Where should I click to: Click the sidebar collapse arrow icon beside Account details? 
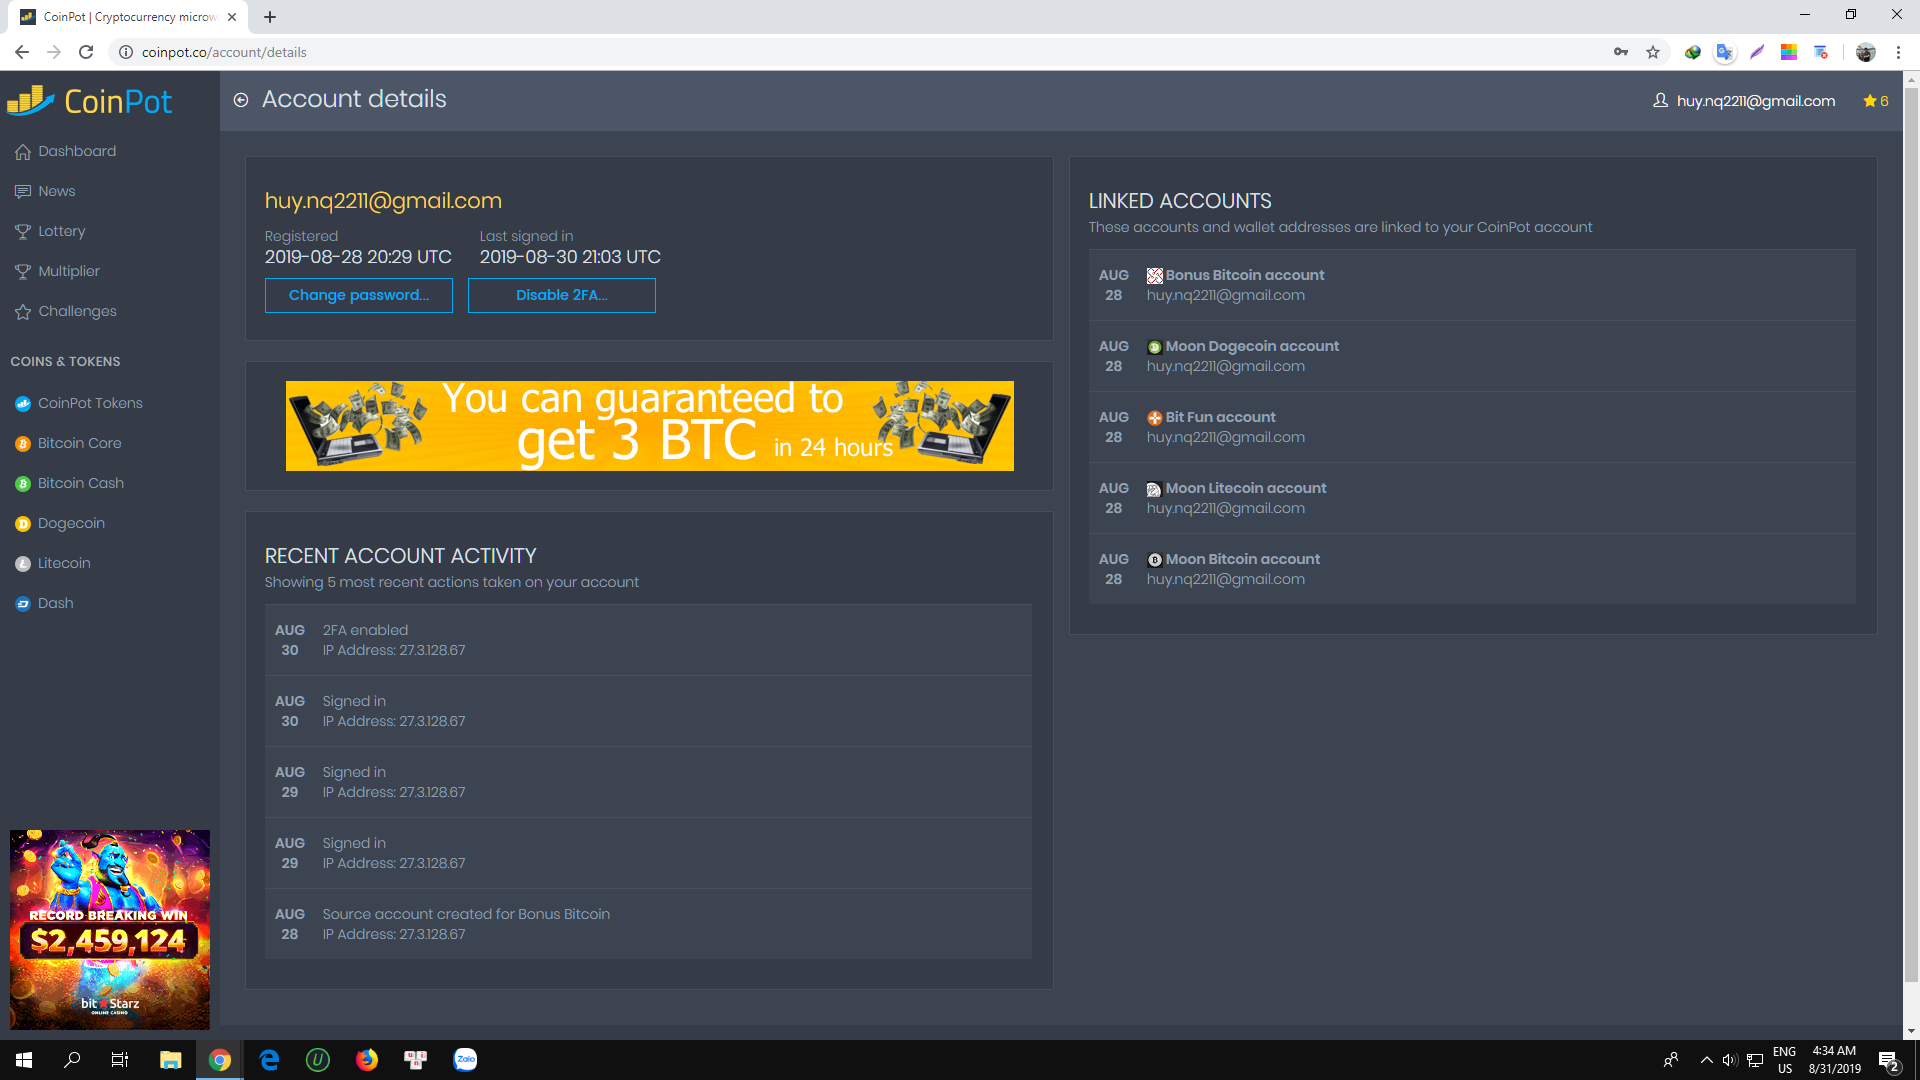click(241, 100)
